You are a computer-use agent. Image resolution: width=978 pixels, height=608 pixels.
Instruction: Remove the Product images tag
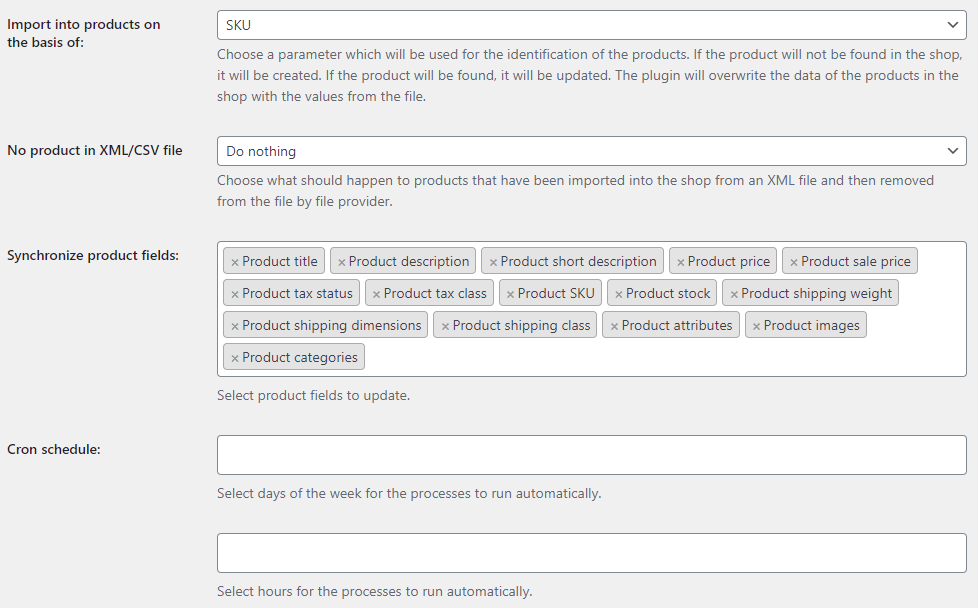coord(756,326)
